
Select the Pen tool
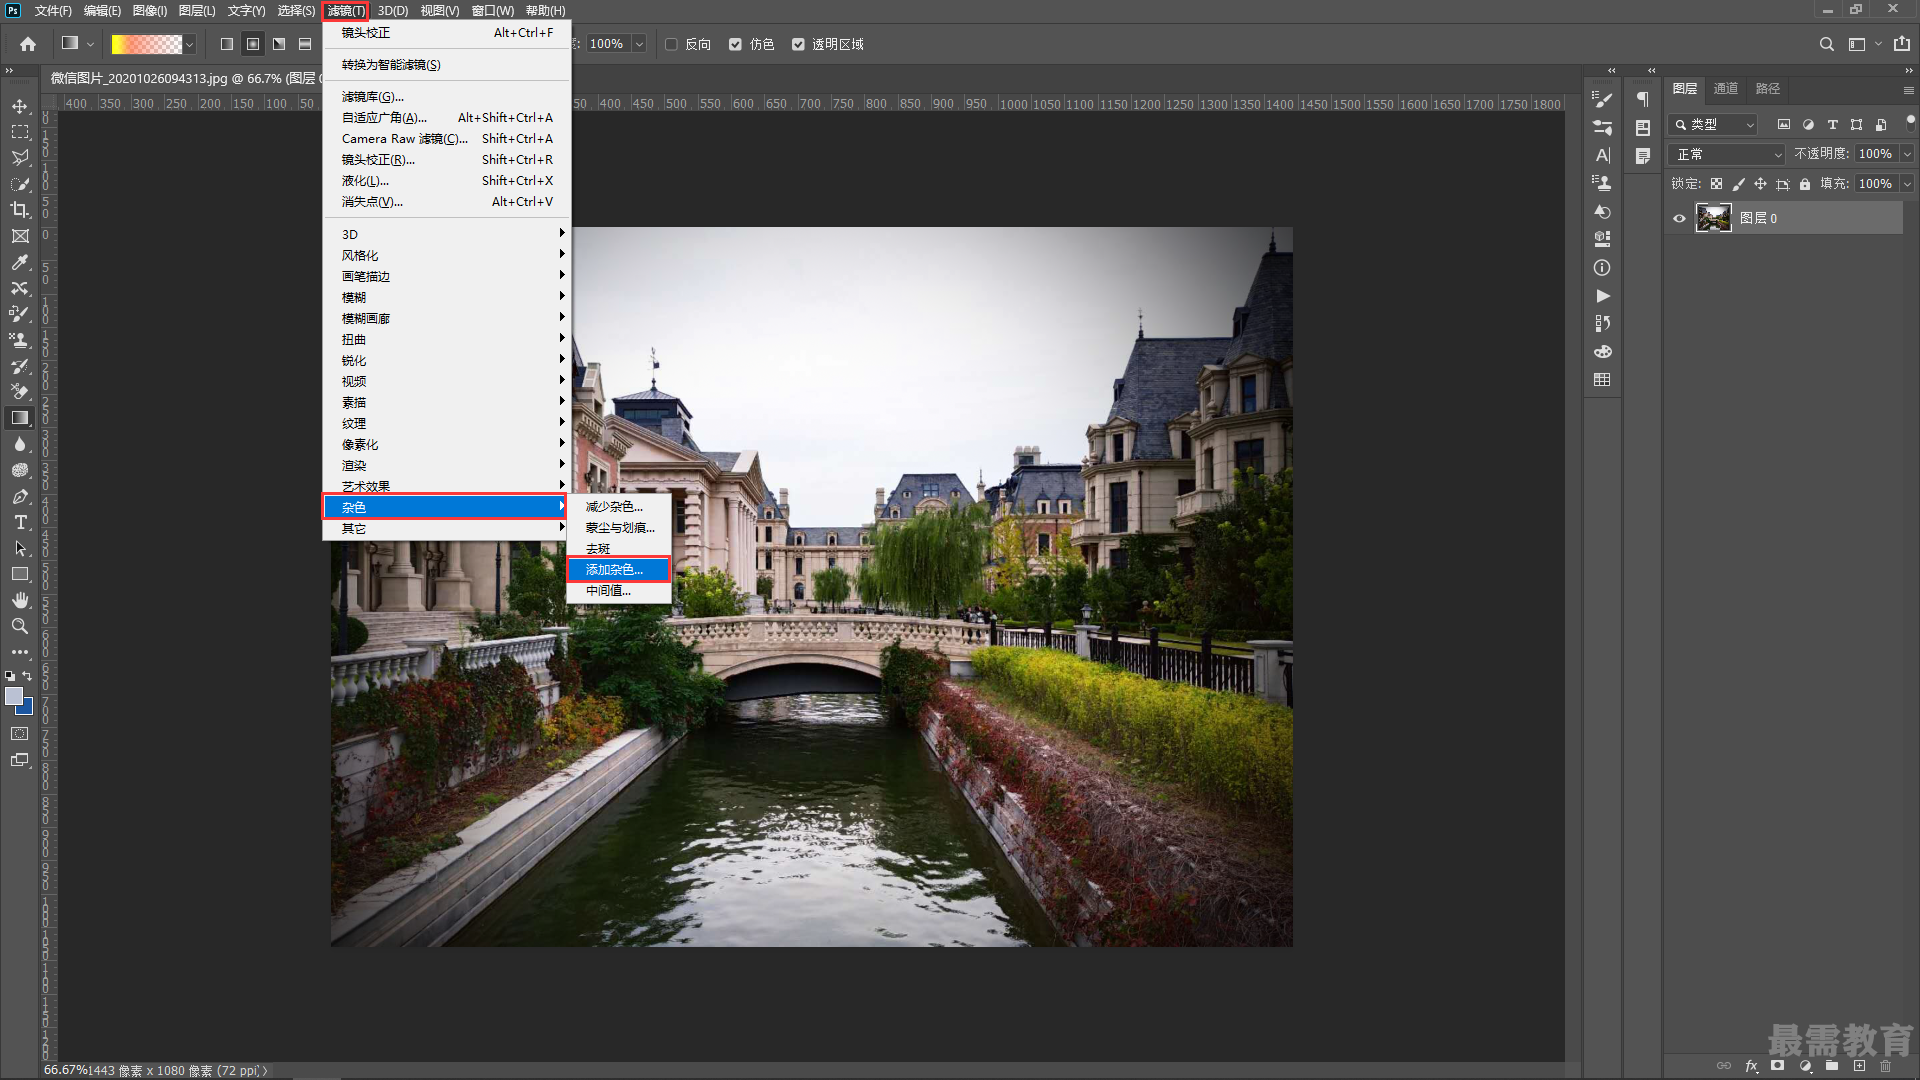[20, 496]
